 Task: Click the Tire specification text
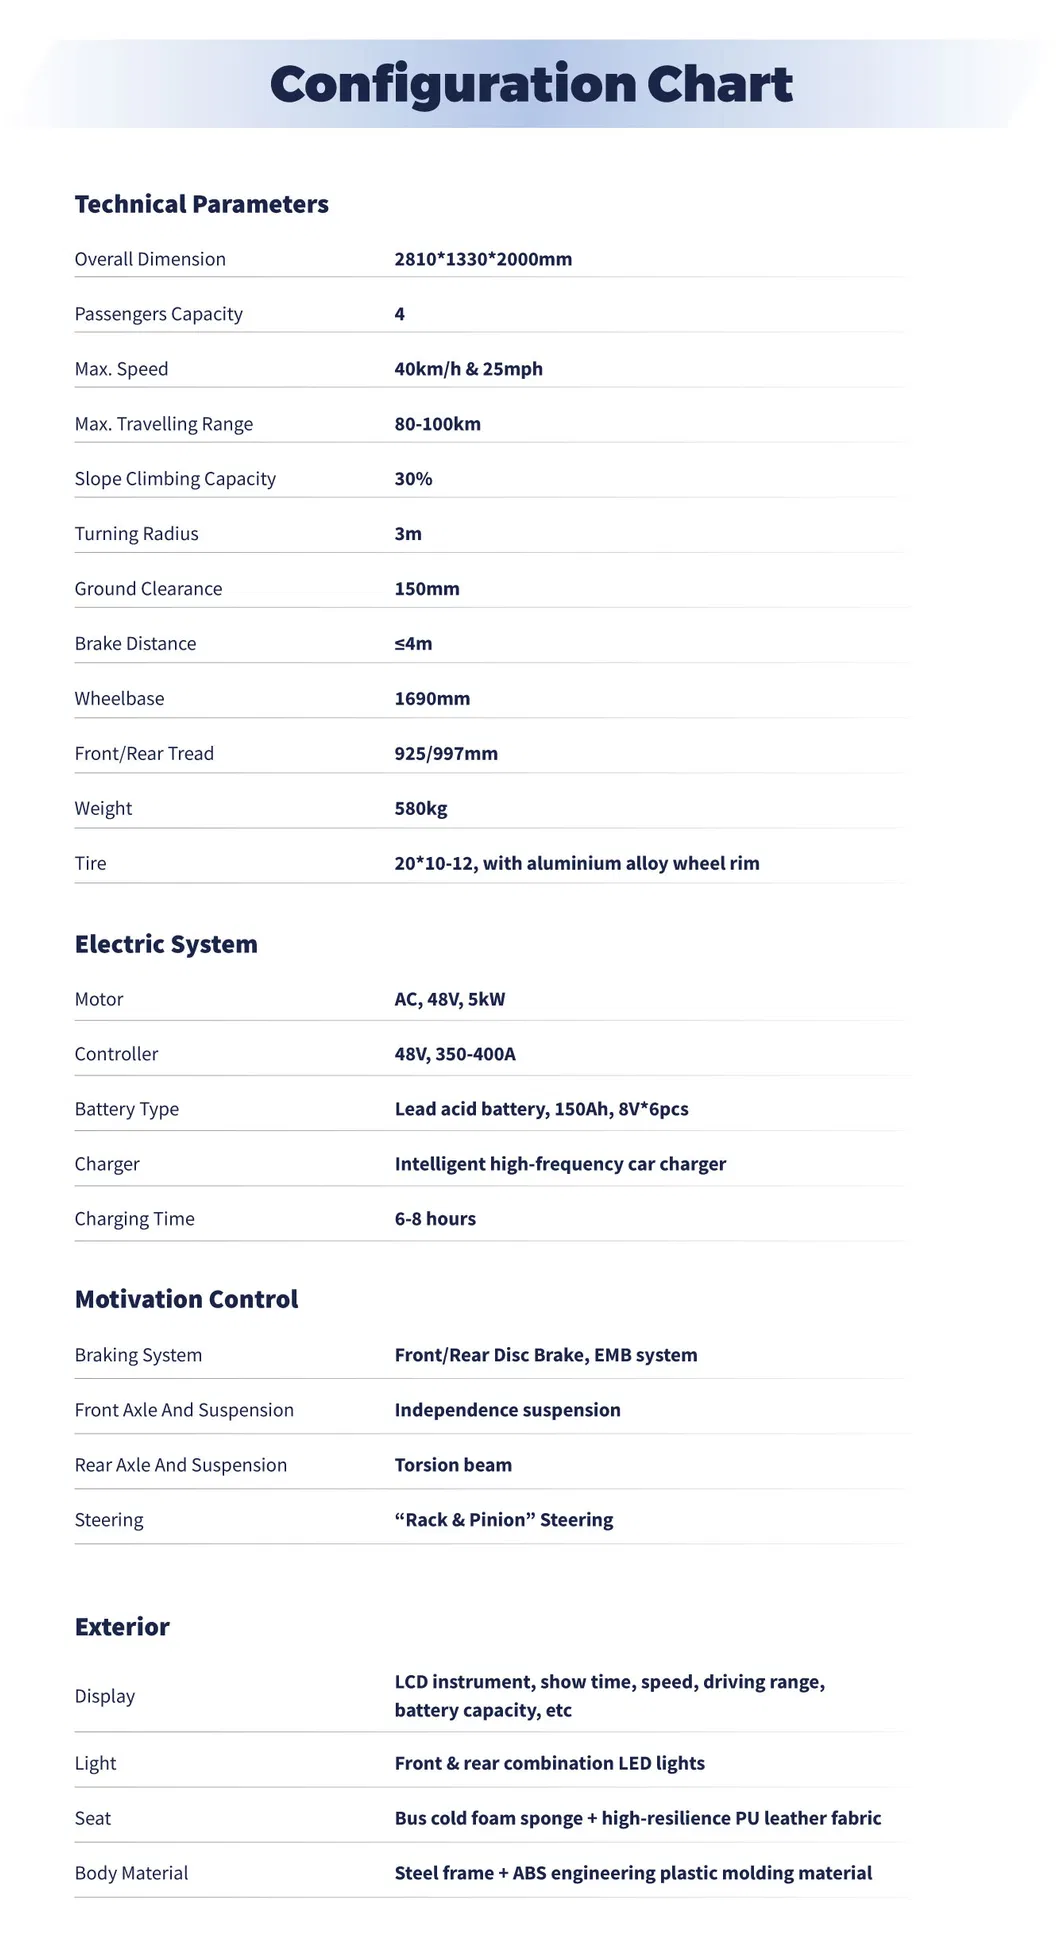pos(576,863)
